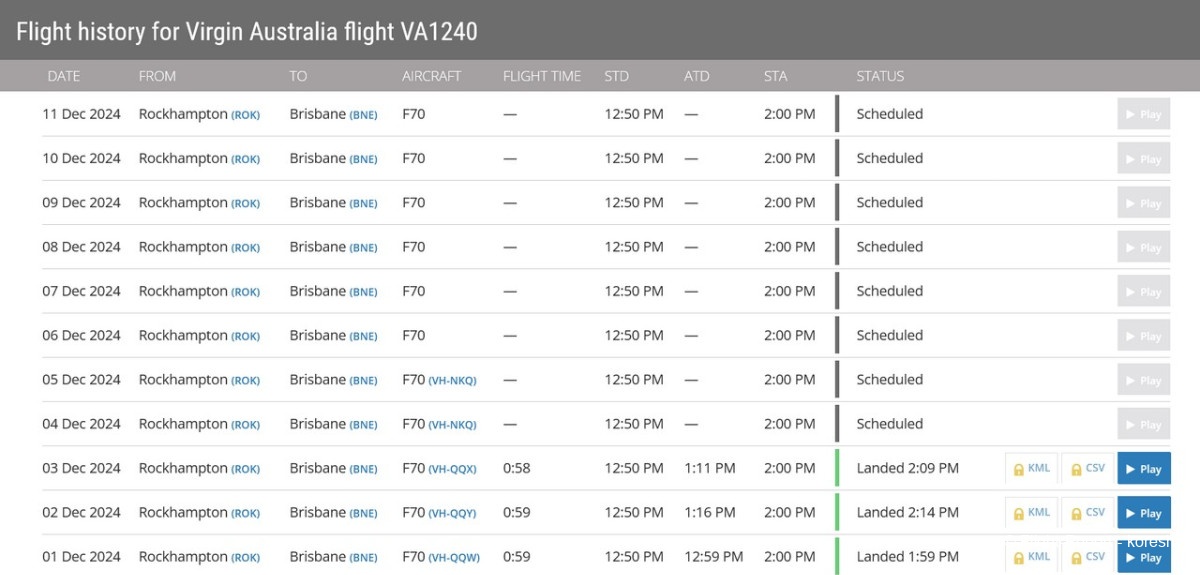Image resolution: width=1200 pixels, height=575 pixels.
Task: Download CSV for 02 Dec flight
Action: click(x=1088, y=513)
